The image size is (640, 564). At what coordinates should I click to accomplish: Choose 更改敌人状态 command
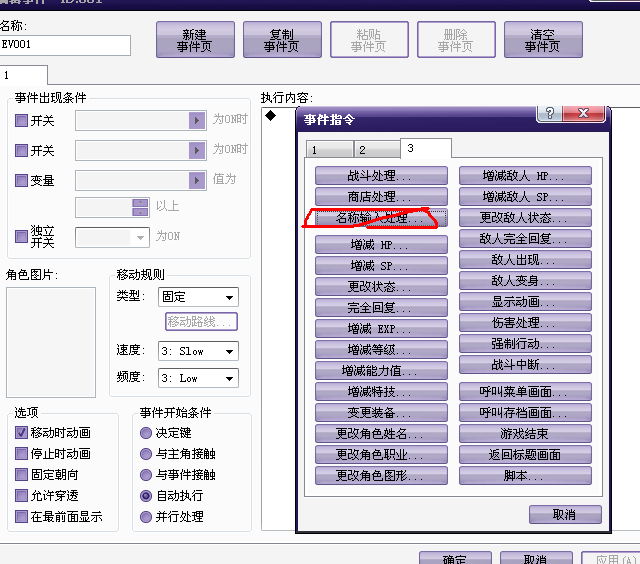click(525, 218)
